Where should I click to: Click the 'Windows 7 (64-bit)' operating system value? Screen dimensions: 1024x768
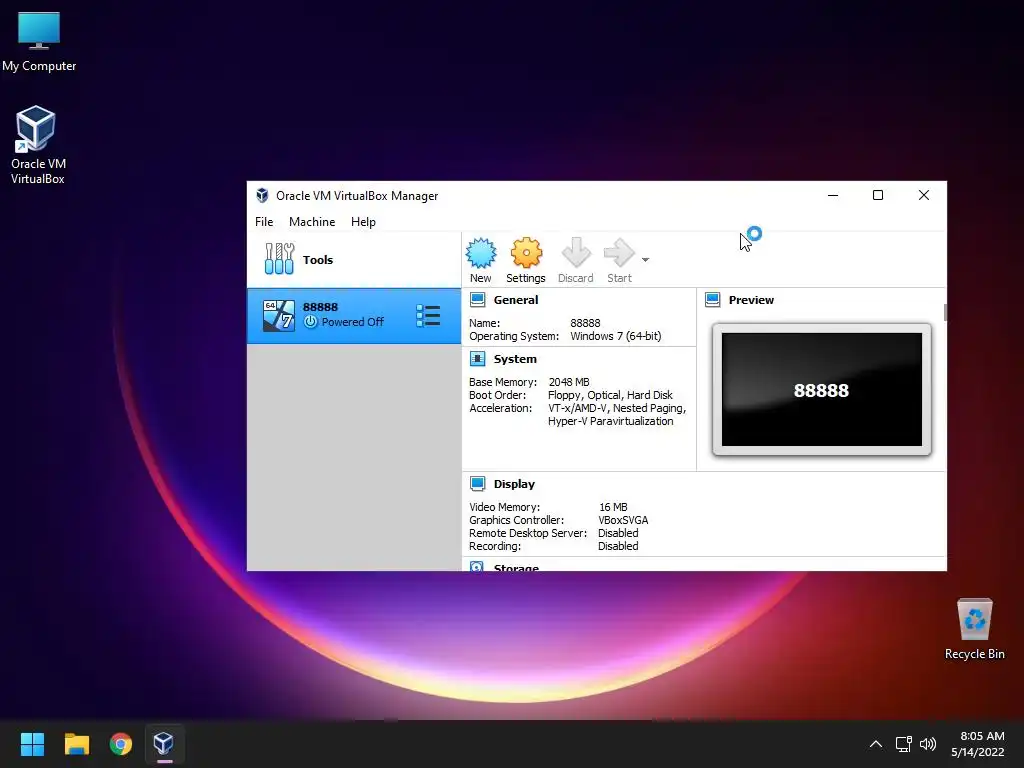[x=615, y=336]
